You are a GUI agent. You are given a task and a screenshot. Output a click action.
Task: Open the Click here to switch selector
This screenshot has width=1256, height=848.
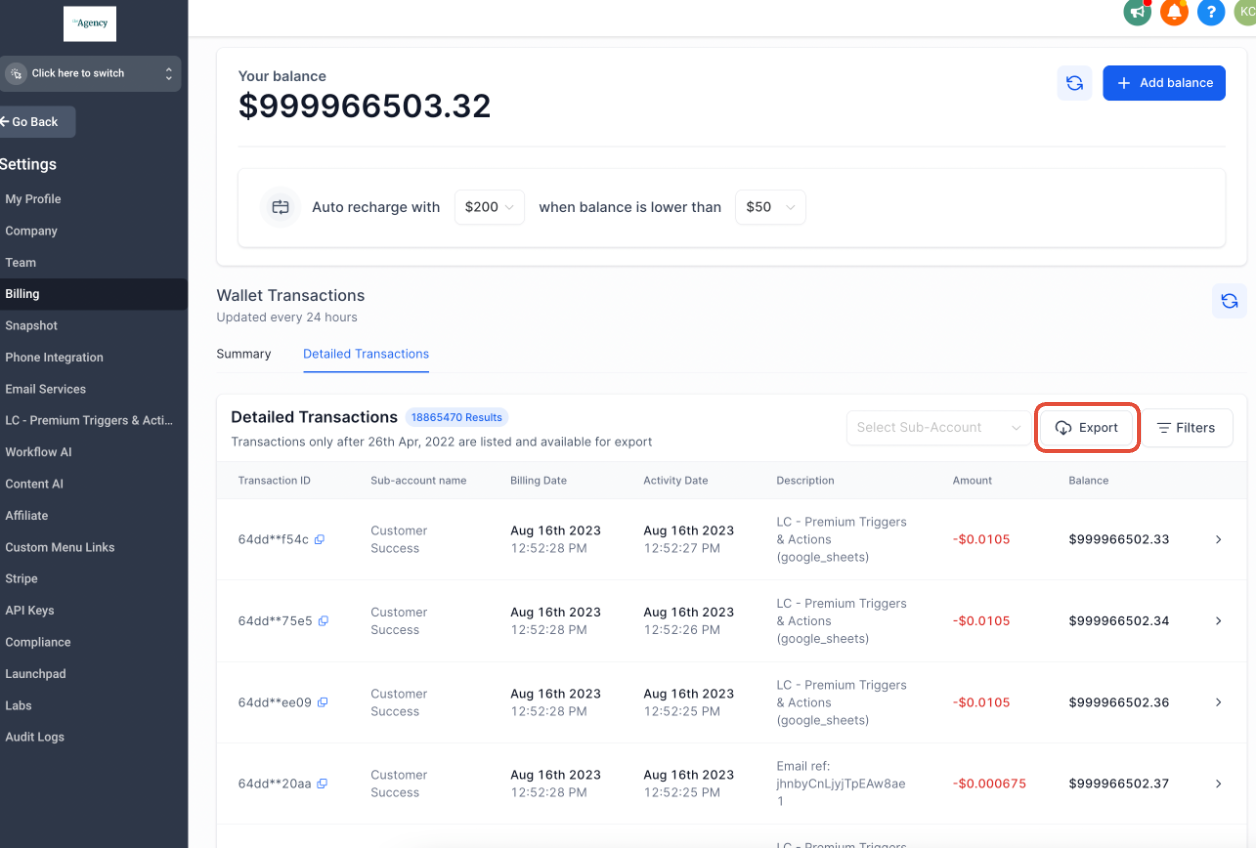point(90,74)
